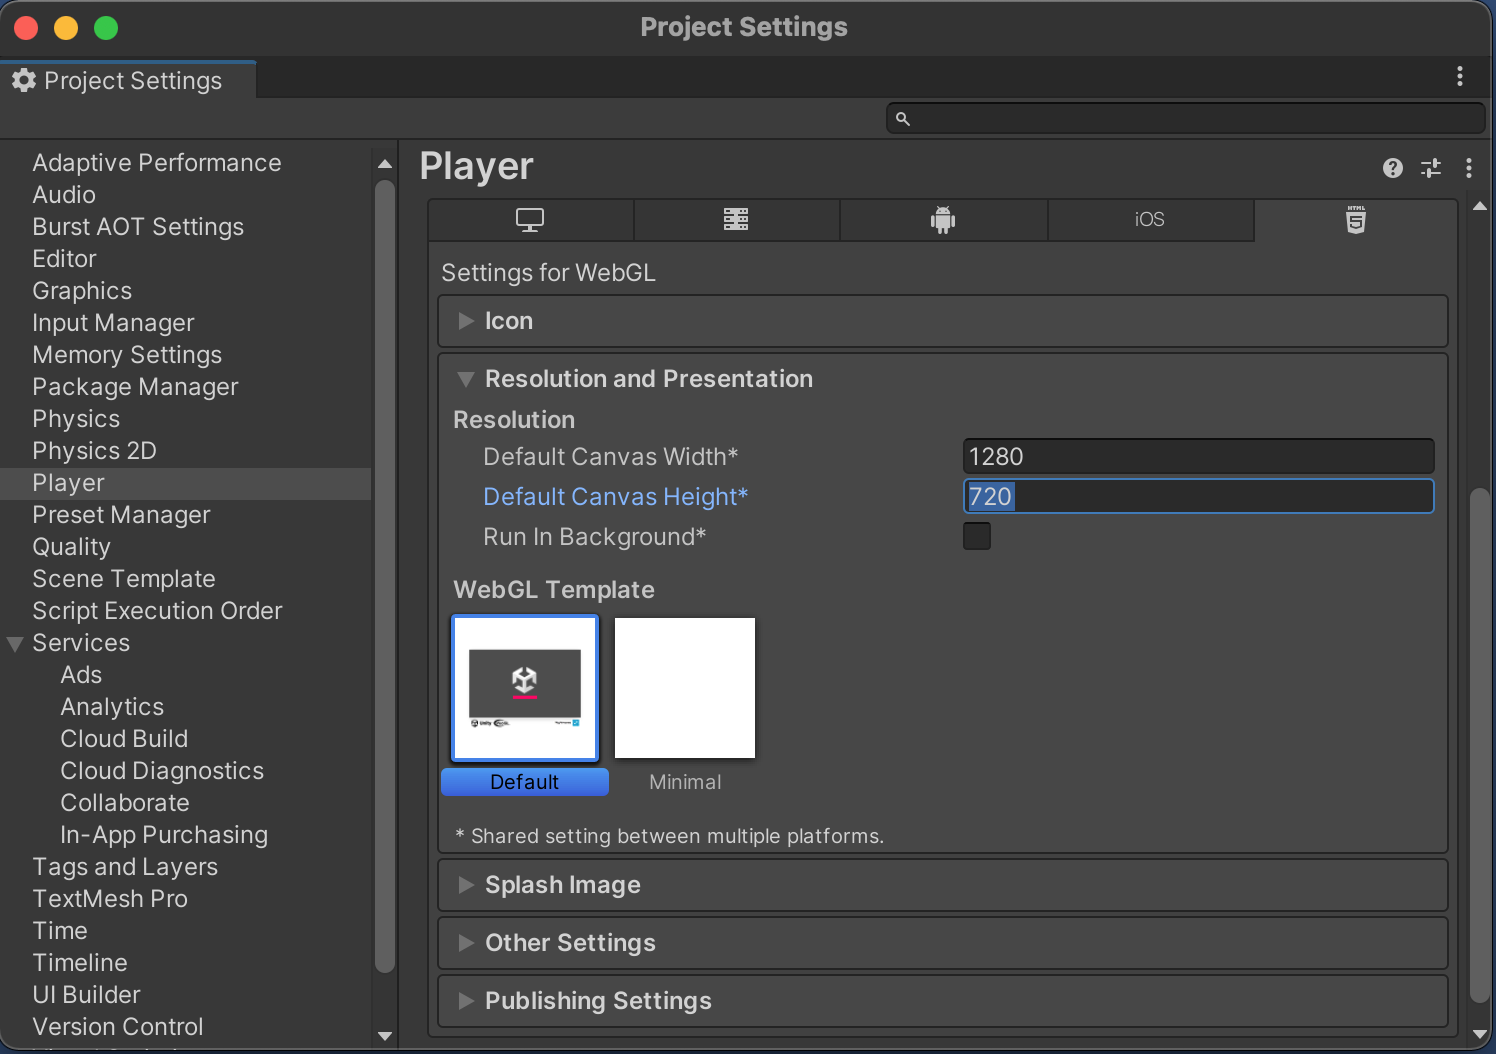Select the Dedicated Server platform tab
Screen dimensions: 1496x1054
click(x=736, y=220)
